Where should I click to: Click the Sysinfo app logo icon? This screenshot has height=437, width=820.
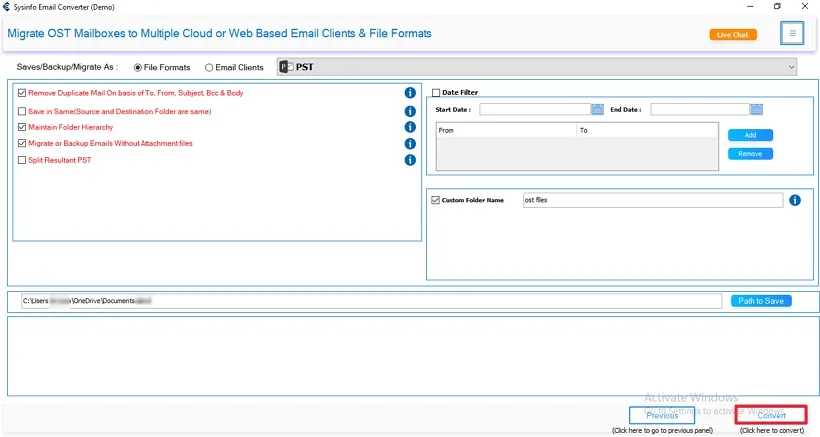(x=6, y=7)
